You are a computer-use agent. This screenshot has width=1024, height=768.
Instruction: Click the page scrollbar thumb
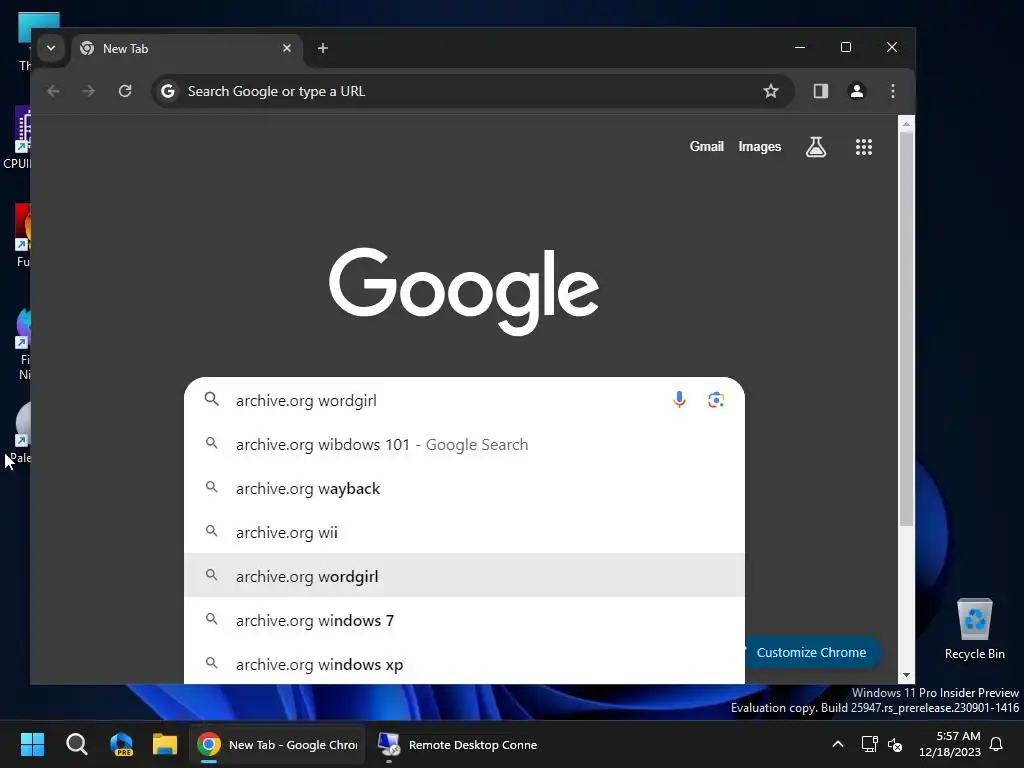coord(906,329)
